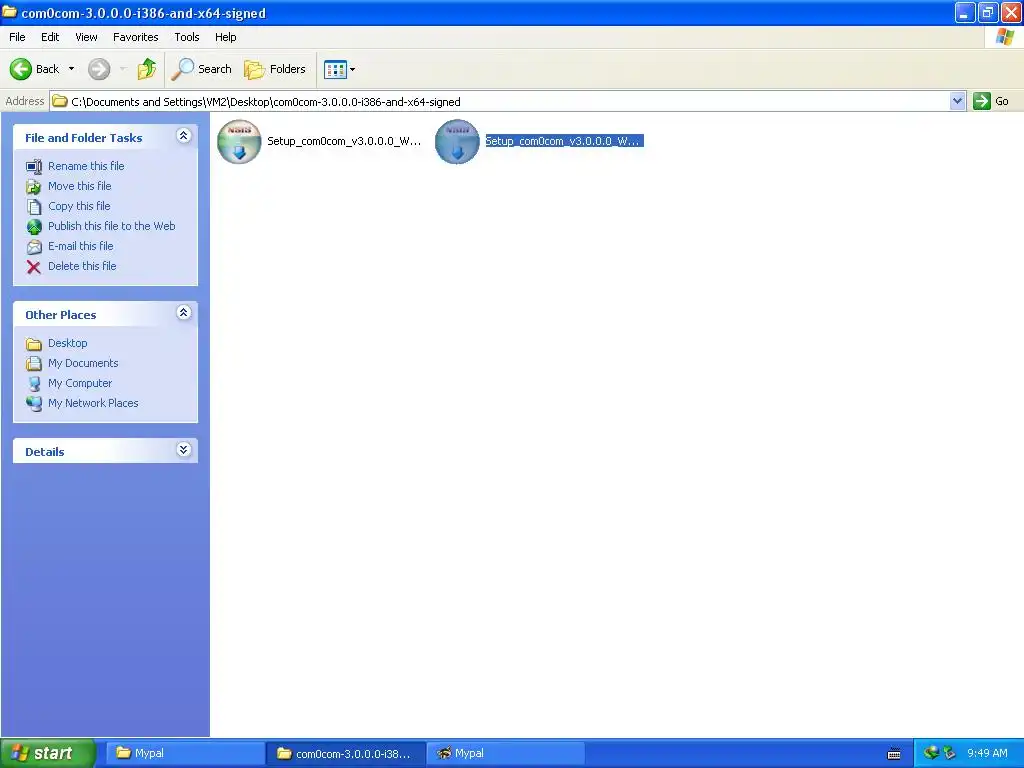
Task: Click the red X delete icon
Action: coord(34,267)
